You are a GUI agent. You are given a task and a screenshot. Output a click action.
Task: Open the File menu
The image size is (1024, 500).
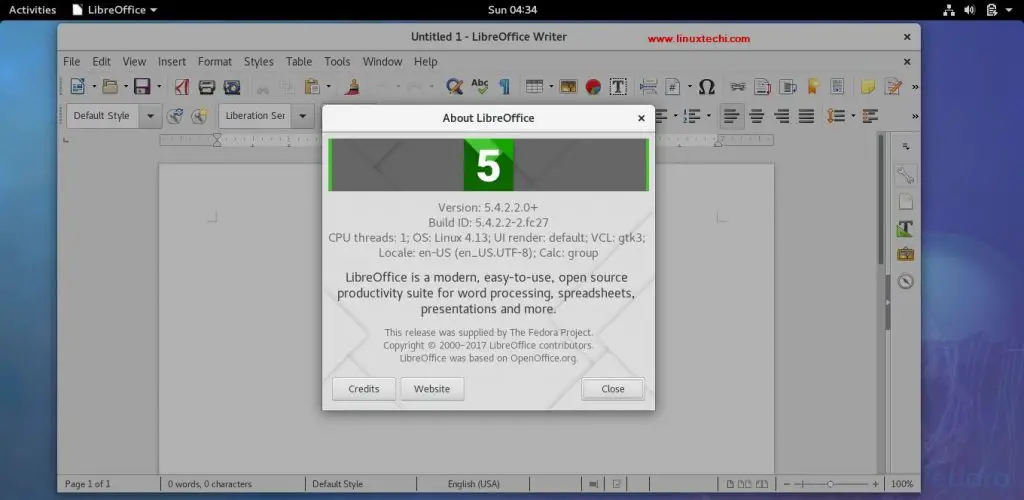point(71,61)
